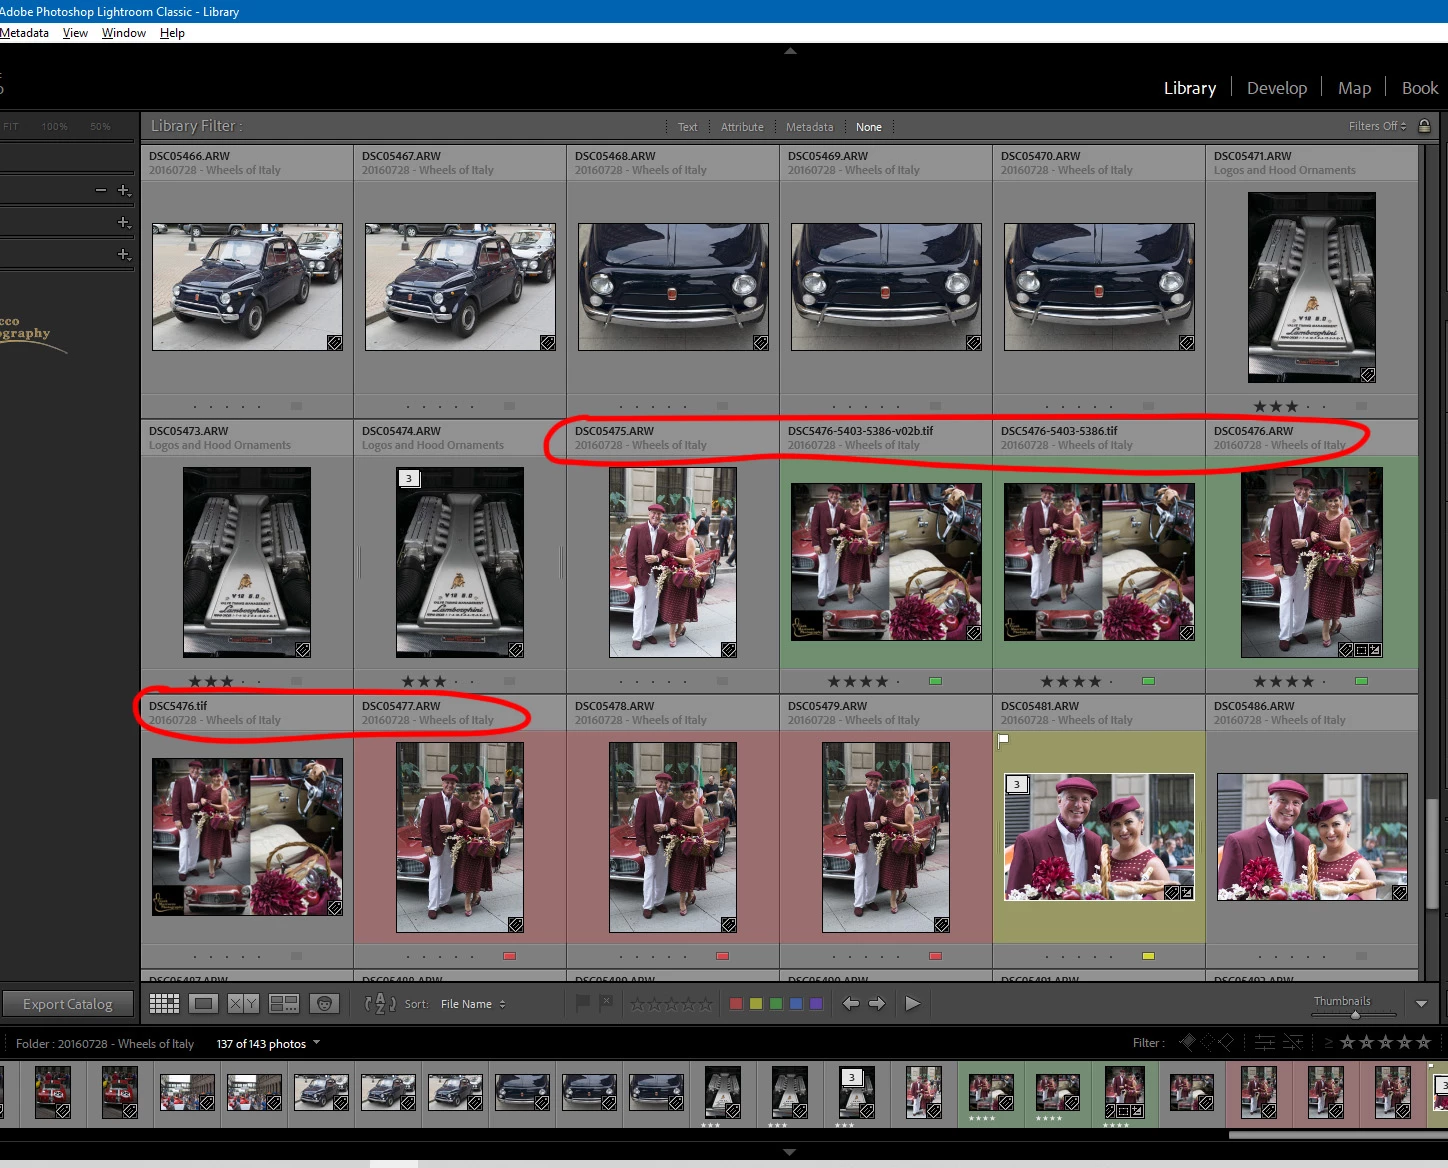Screen dimensions: 1448x1168
Task: Click the Export Catalog button
Action: 67,1004
